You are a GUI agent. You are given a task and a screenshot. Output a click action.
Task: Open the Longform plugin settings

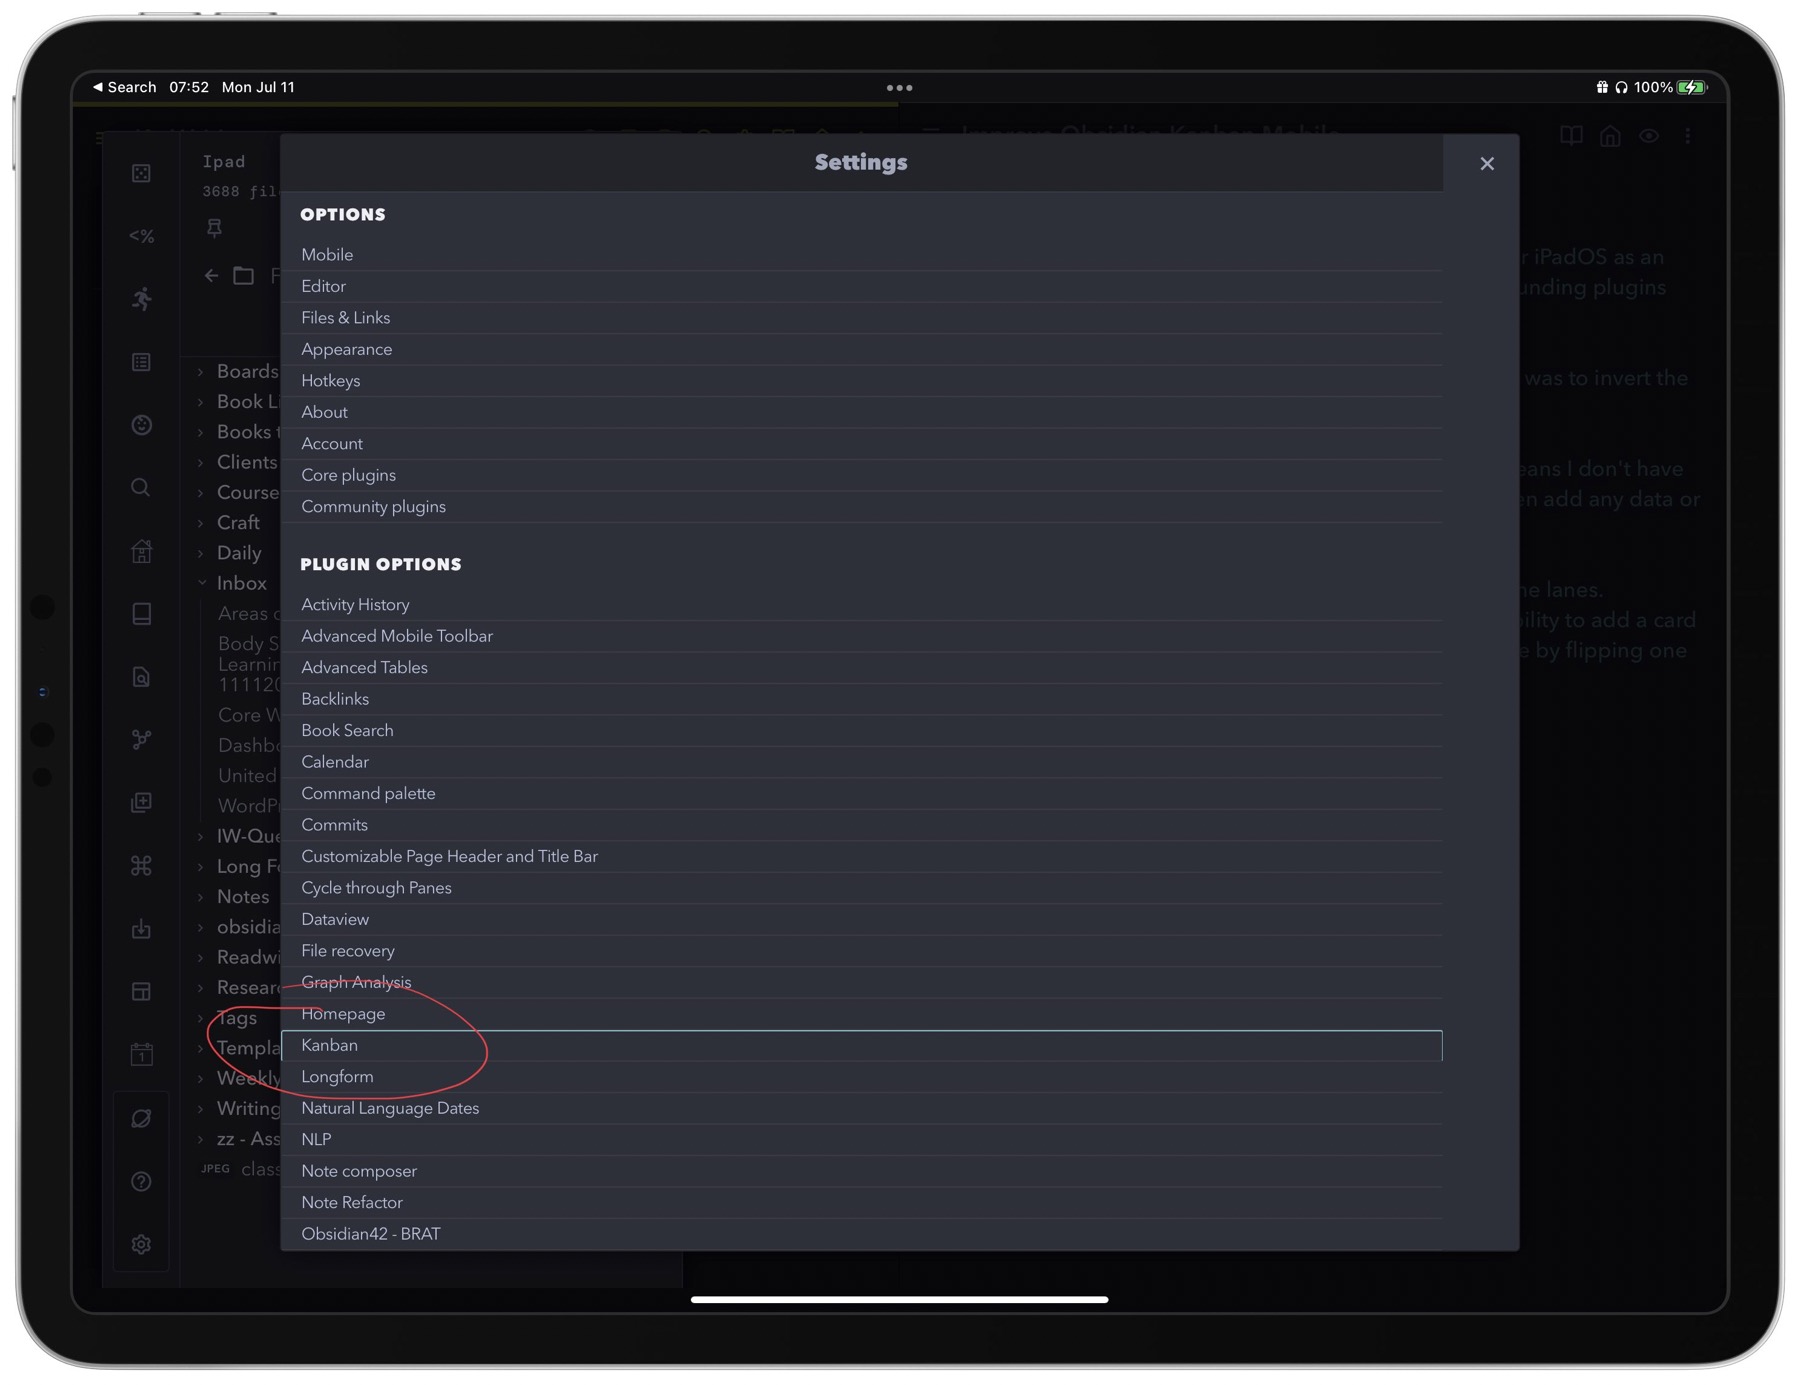click(x=337, y=1076)
